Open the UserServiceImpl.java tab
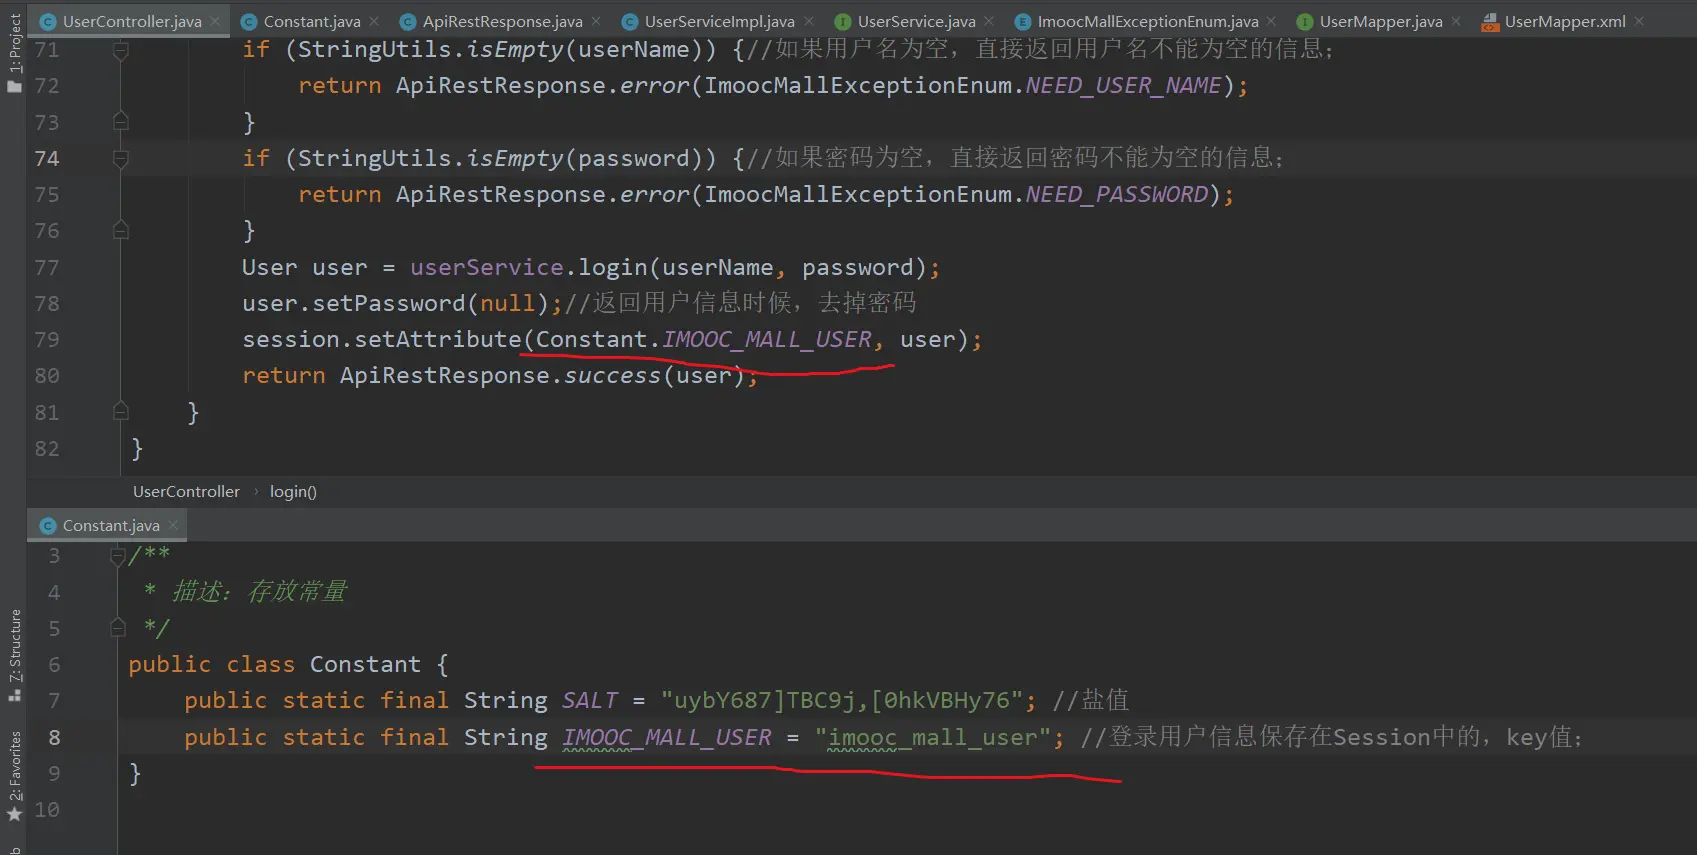Image resolution: width=1697 pixels, height=855 pixels. (720, 21)
